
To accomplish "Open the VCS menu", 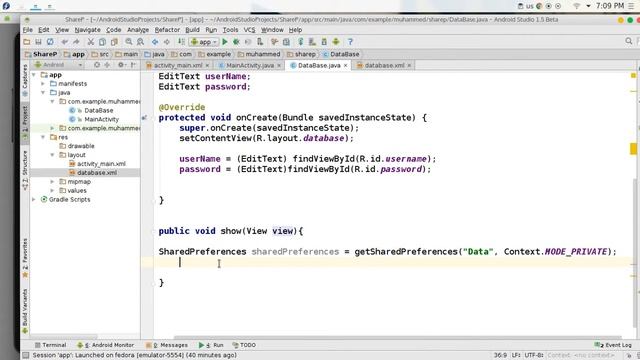I will 249,30.
